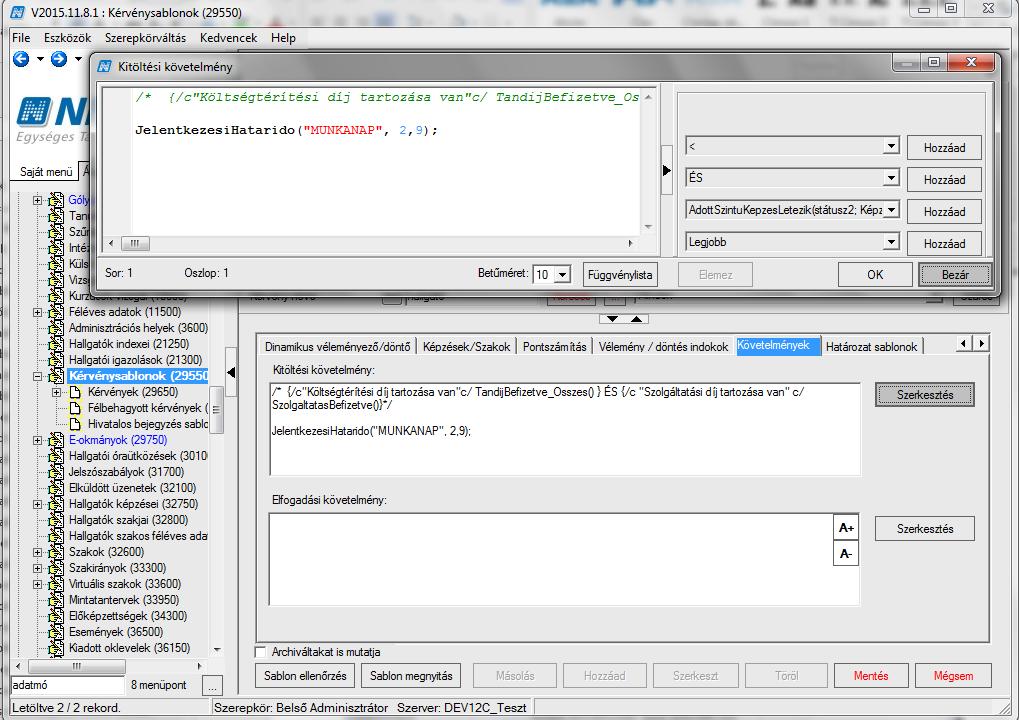This screenshot has width=1019, height=720.
Task: Click the Hallgatók indexei (21250) icon
Action: click(x=57, y=344)
